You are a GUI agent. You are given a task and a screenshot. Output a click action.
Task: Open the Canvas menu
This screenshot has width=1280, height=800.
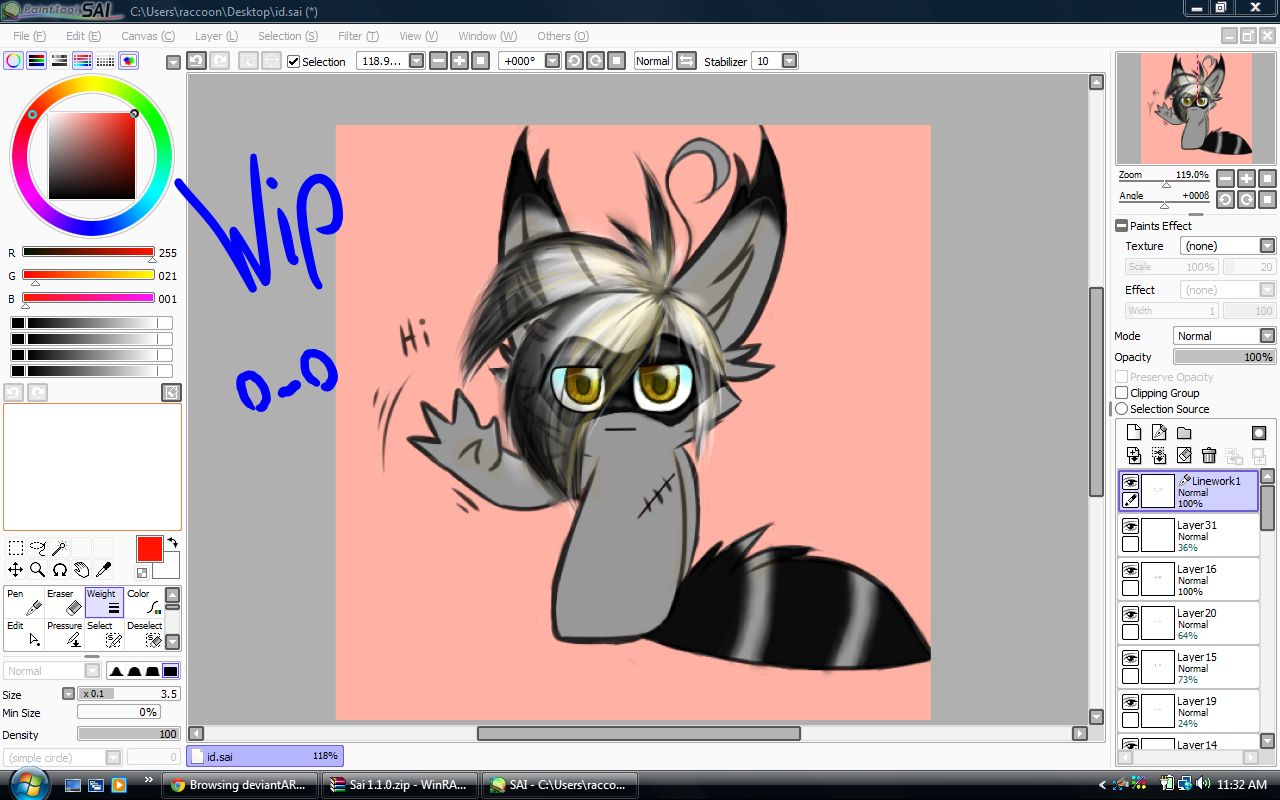click(148, 36)
